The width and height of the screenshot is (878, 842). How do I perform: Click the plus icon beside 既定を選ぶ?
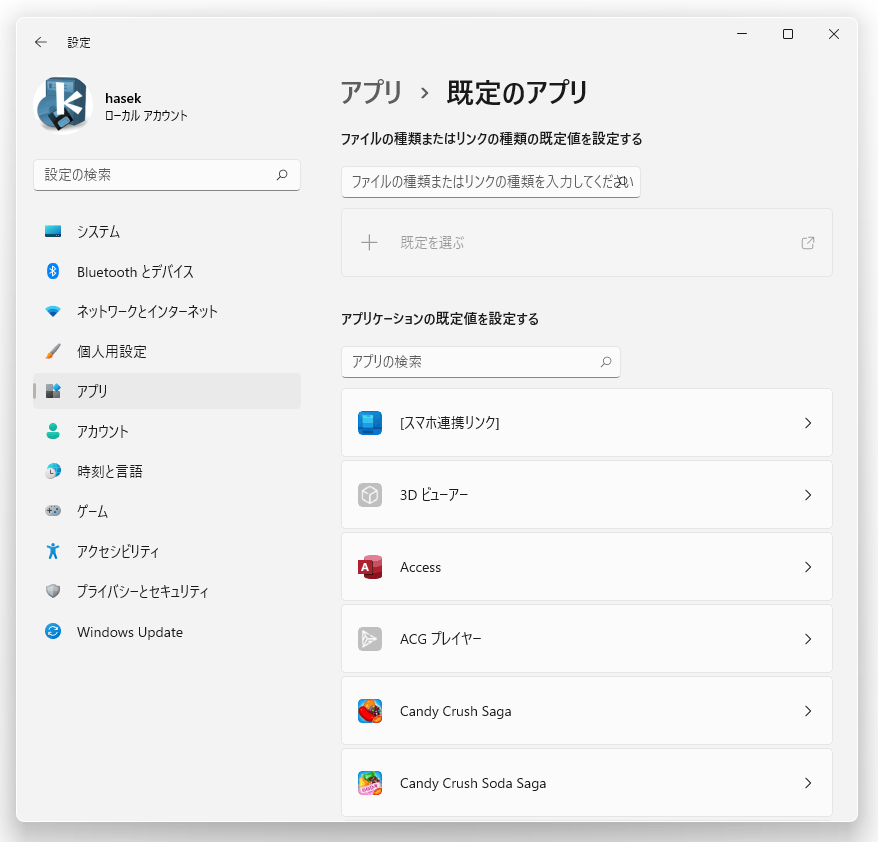point(369,242)
